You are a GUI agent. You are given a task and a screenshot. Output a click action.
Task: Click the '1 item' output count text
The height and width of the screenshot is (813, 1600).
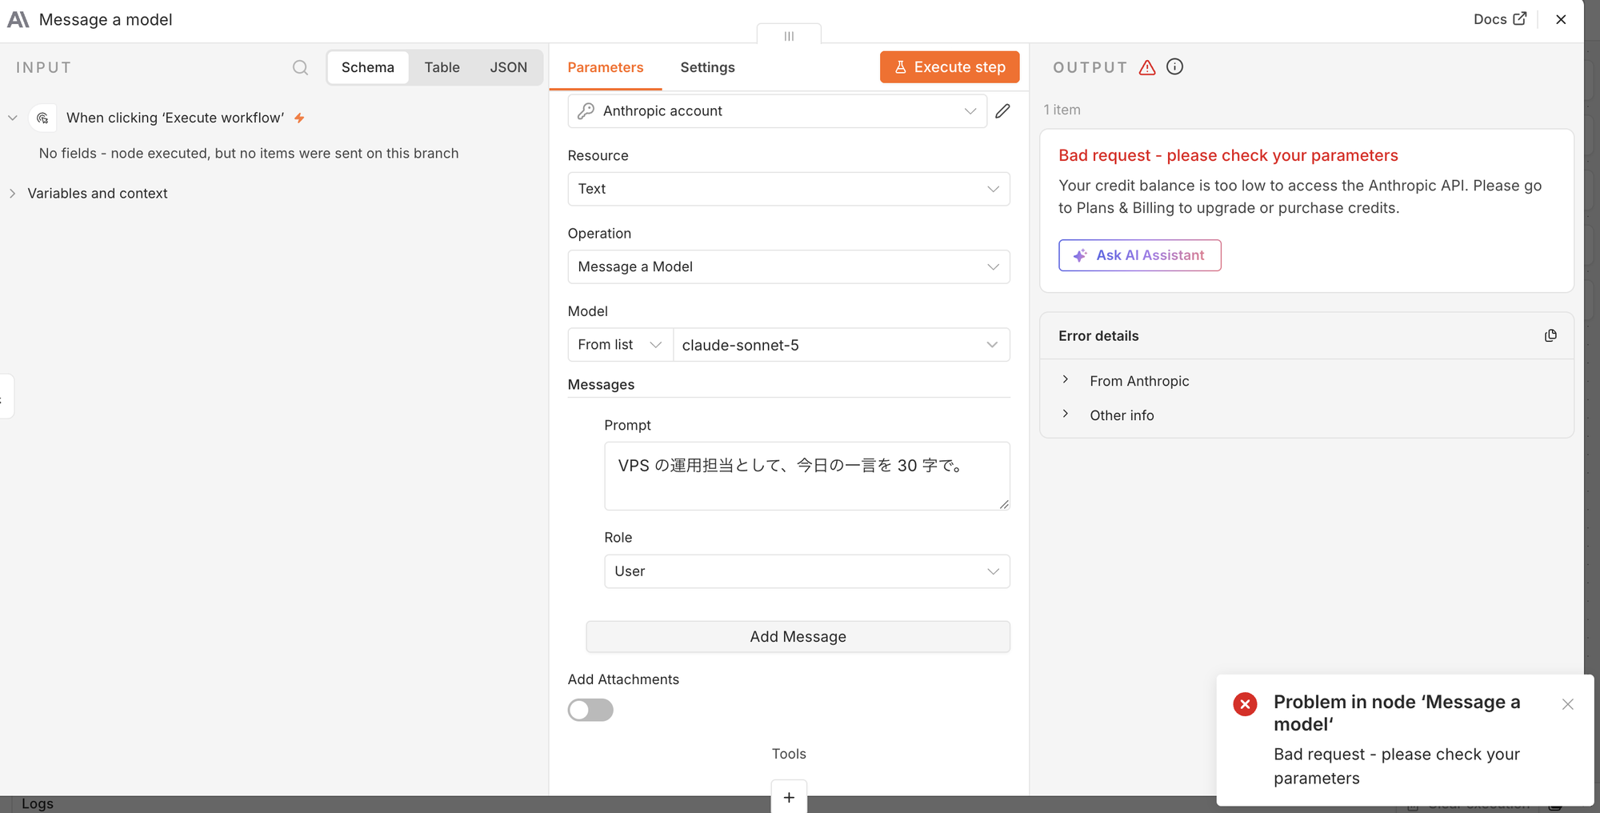(x=1062, y=110)
